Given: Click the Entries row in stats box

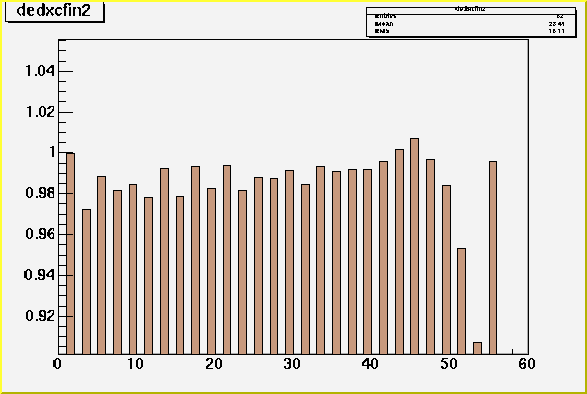Looking at the screenshot, I should tap(471, 16).
